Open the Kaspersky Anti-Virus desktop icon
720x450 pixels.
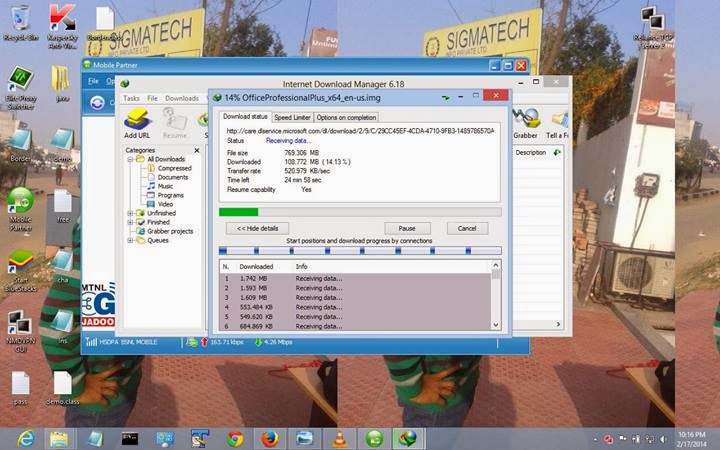pyautogui.click(x=62, y=26)
